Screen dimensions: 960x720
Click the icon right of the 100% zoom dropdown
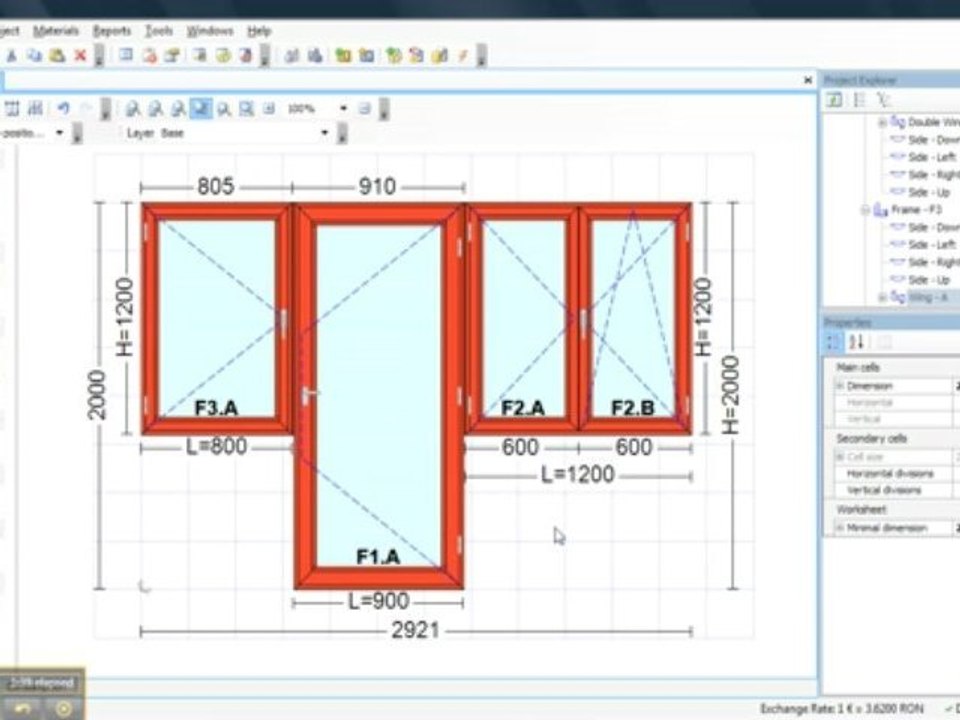pos(364,109)
